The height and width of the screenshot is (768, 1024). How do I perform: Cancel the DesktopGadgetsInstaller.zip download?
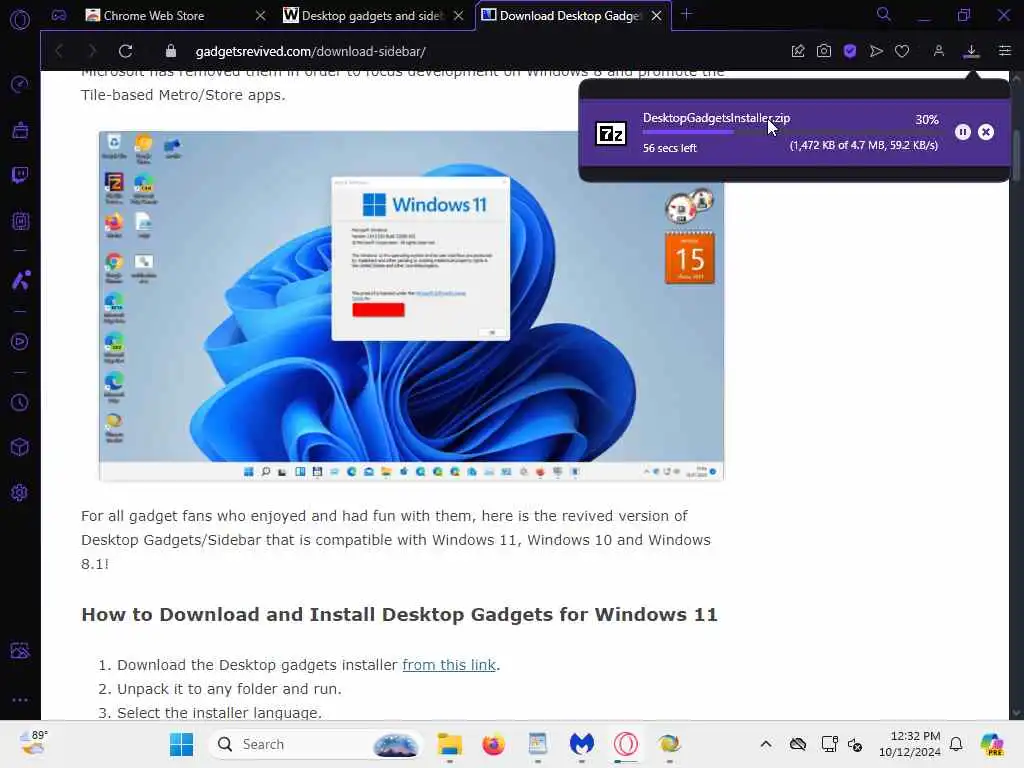pyautogui.click(x=985, y=132)
